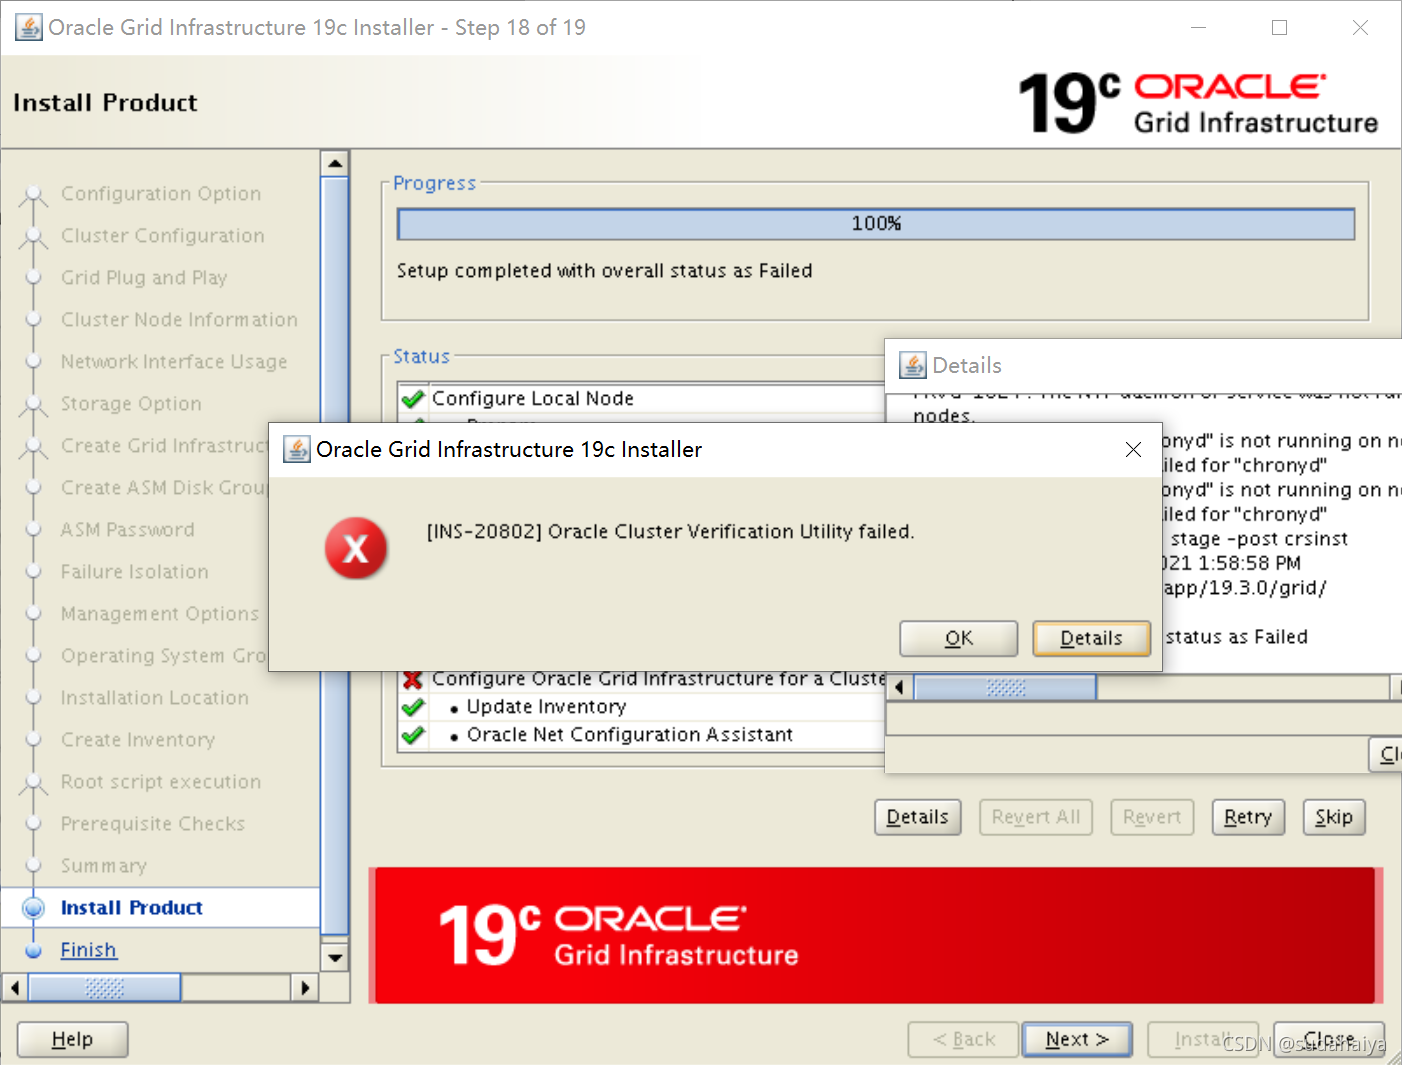Click the Install Product step bullet icon
This screenshot has width=1402, height=1065.
point(33,908)
